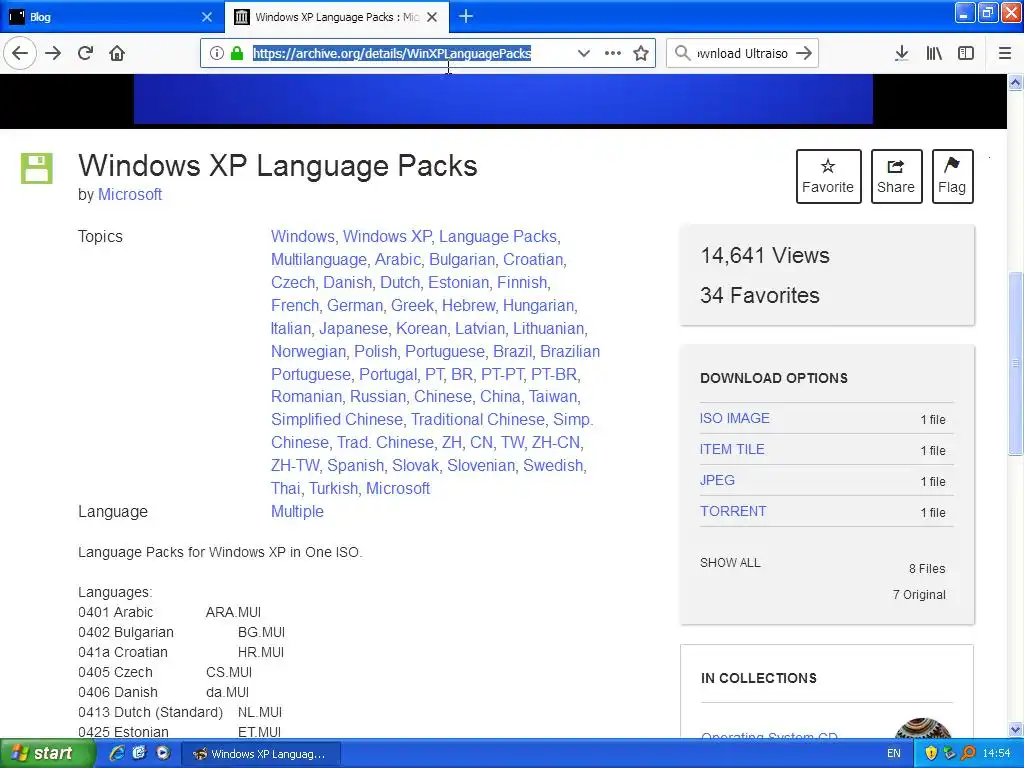This screenshot has height=768, width=1024.
Task: Open the Windows XP topic link
Action: 387,236
